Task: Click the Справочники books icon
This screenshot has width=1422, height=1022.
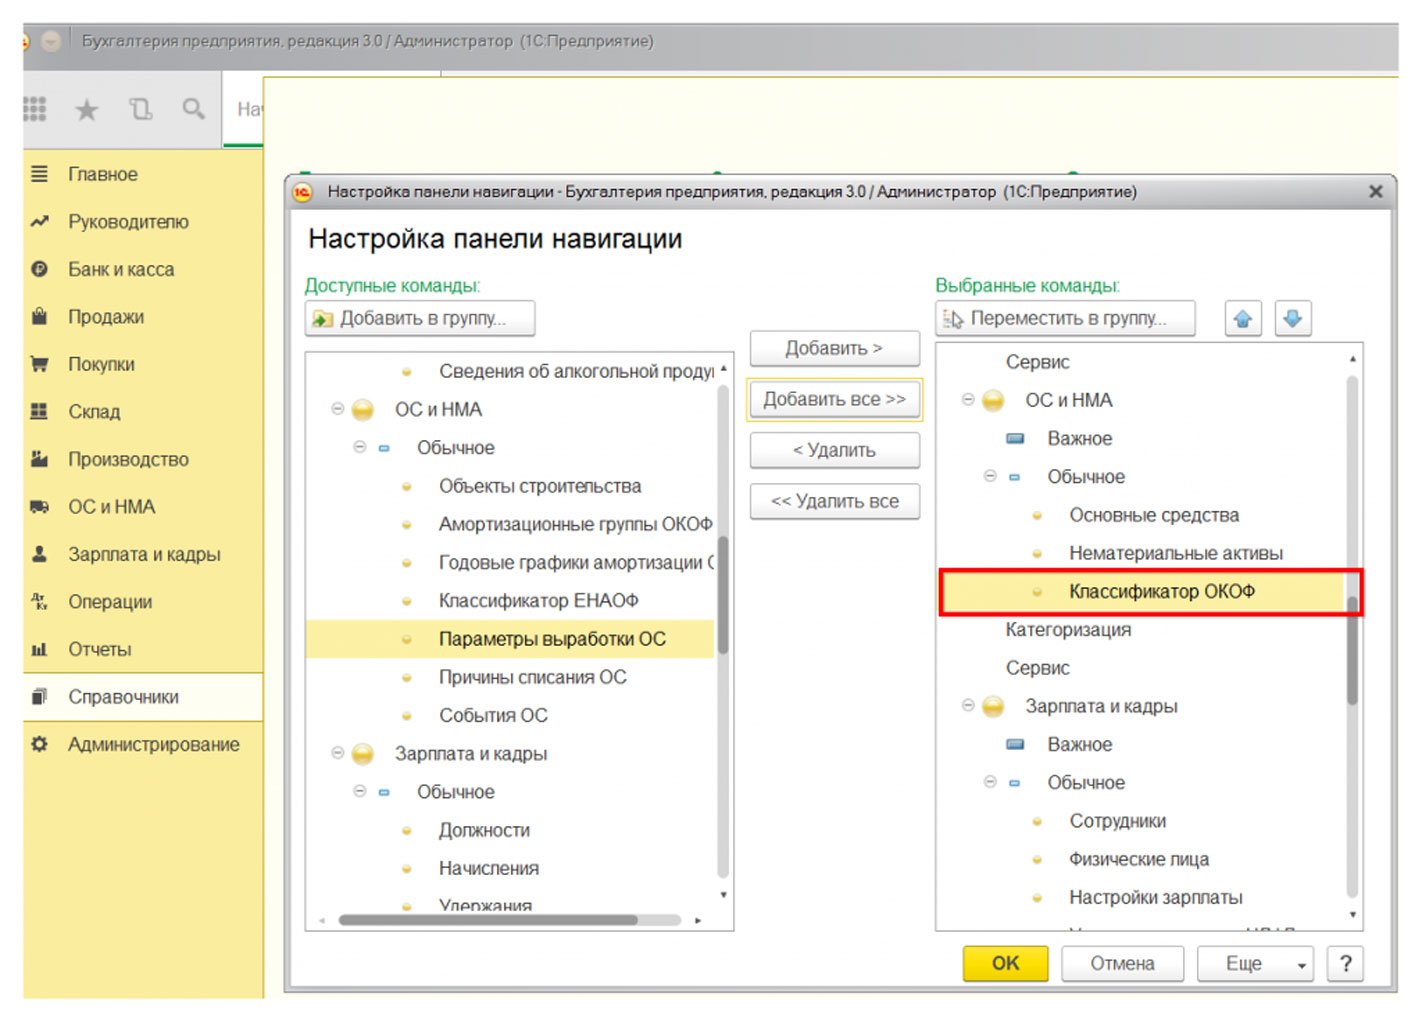Action: click(39, 697)
